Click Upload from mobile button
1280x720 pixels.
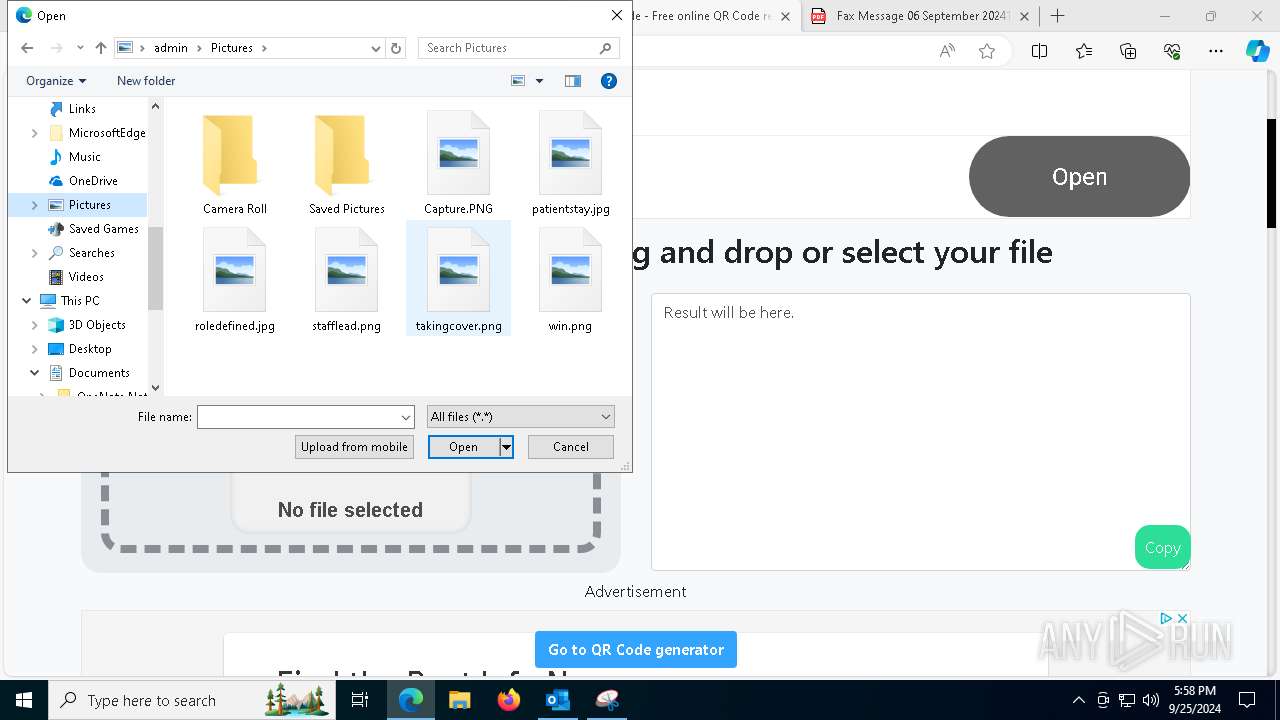coord(354,447)
